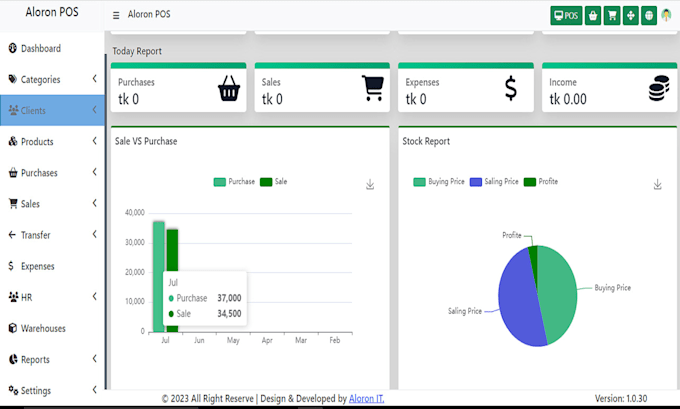The height and width of the screenshot is (409, 680).
Task: Open the Purchases sidebar item
Action: coord(52,173)
